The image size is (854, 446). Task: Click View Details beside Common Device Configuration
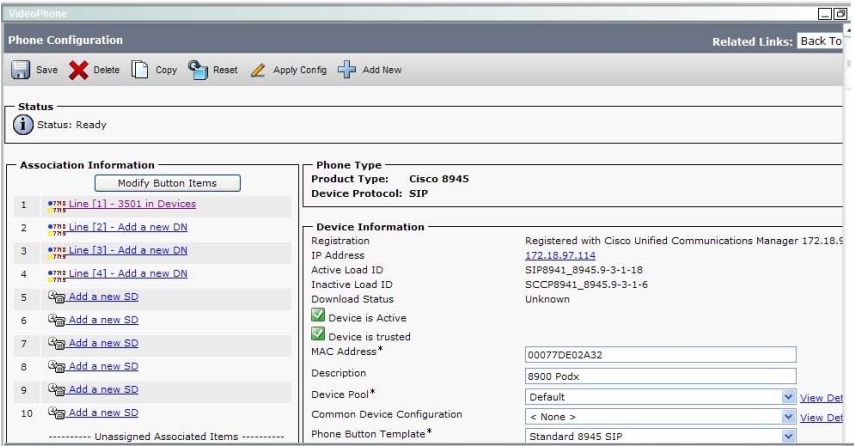pyautogui.click(x=821, y=418)
